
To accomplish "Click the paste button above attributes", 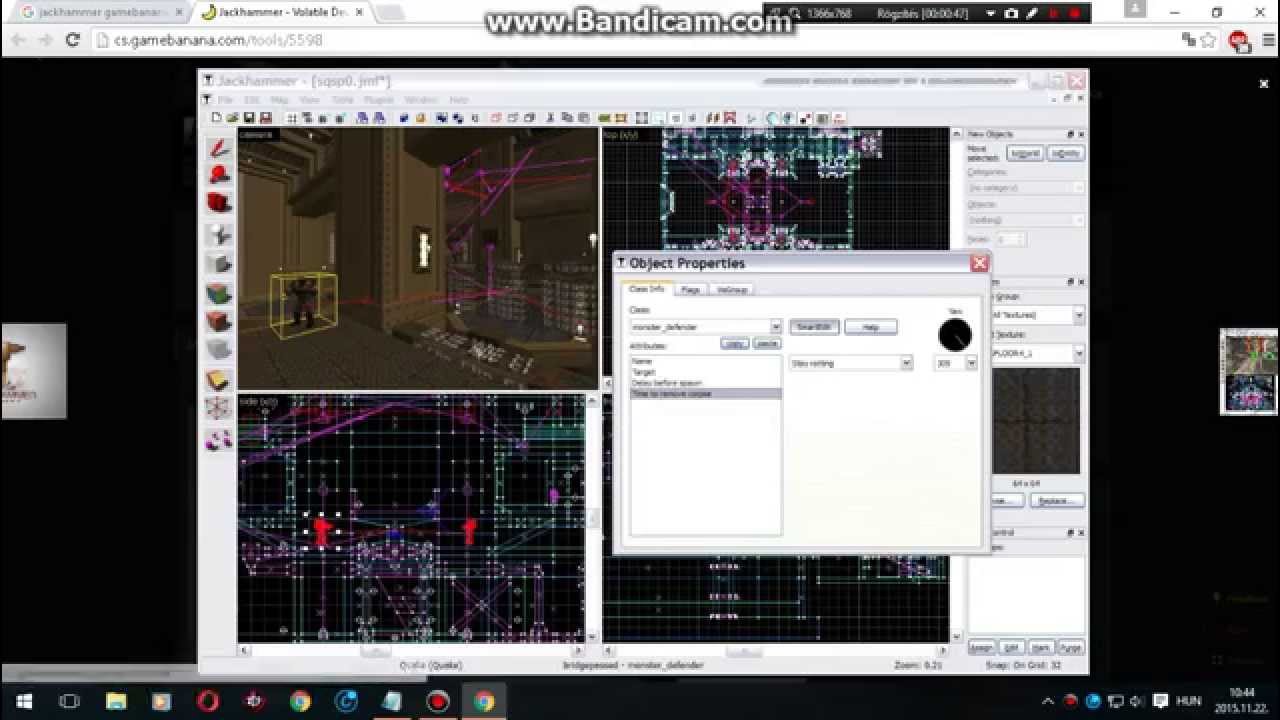I will 766,343.
